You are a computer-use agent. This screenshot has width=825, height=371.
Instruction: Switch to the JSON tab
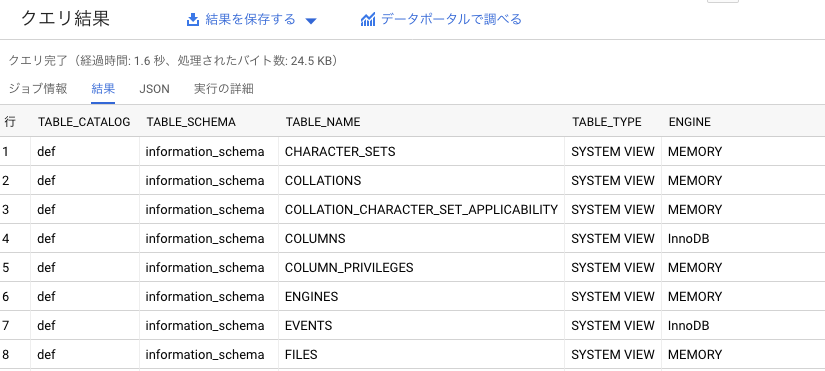(154, 89)
